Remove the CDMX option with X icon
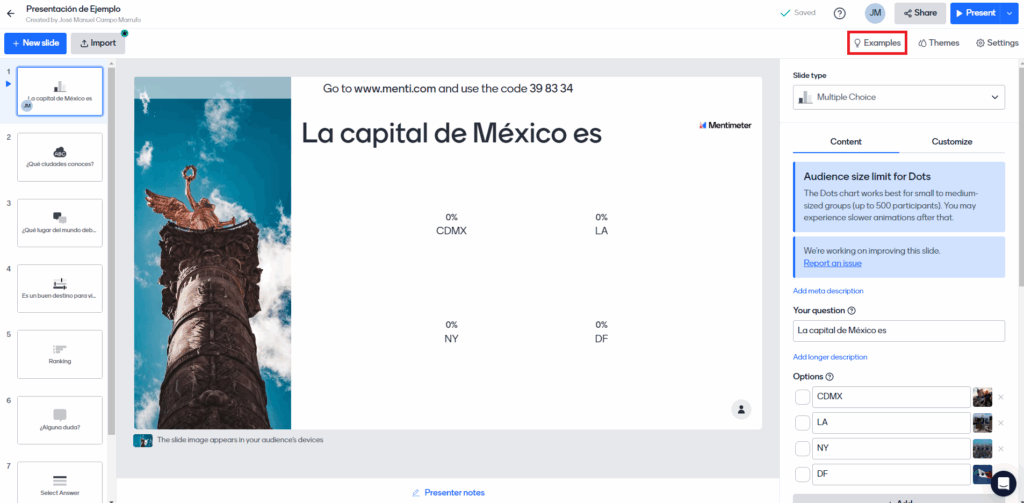The image size is (1024, 503). pyautogui.click(x=1000, y=397)
